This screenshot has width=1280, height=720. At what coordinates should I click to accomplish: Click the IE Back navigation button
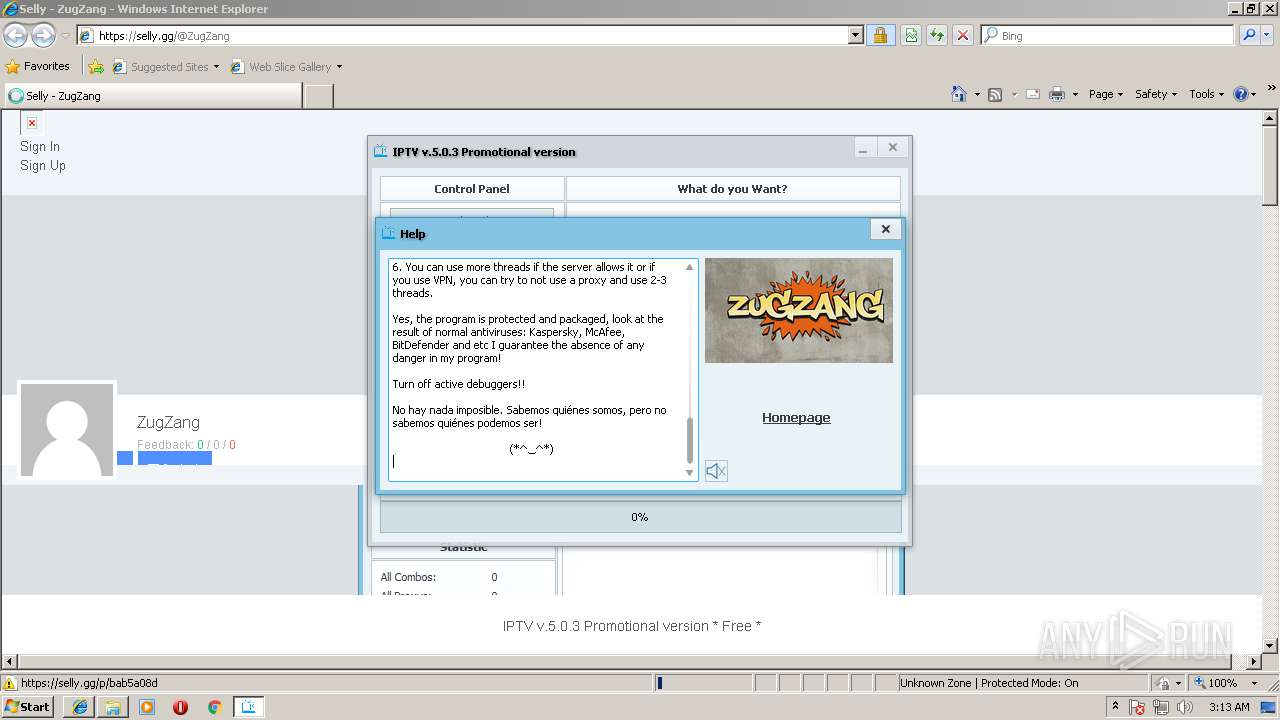tap(16, 35)
